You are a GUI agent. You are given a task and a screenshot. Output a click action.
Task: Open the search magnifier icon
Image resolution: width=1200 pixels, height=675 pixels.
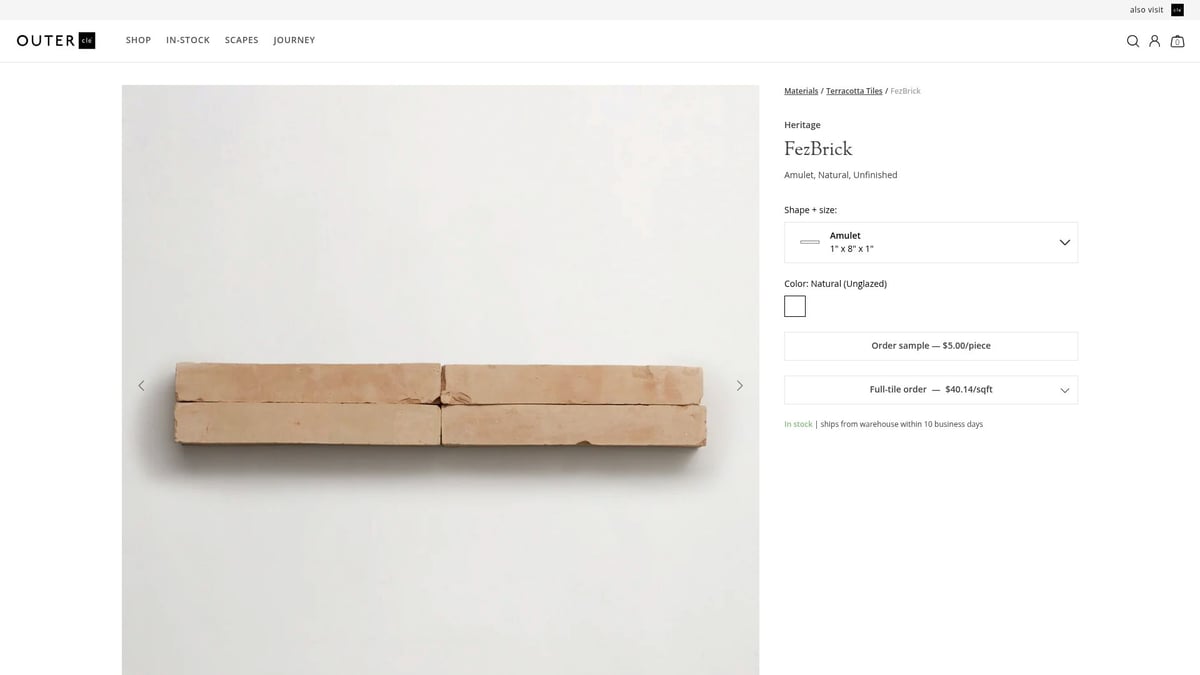click(x=1133, y=41)
